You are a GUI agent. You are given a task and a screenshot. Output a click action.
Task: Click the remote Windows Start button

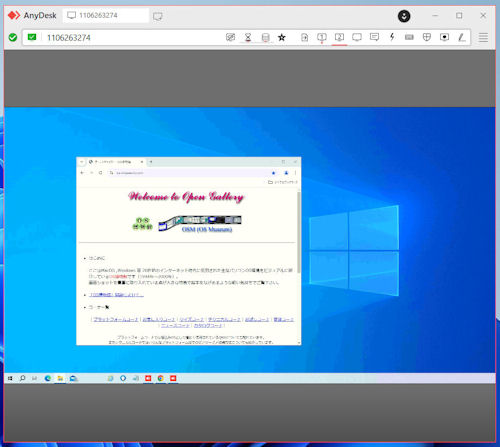[x=10, y=378]
